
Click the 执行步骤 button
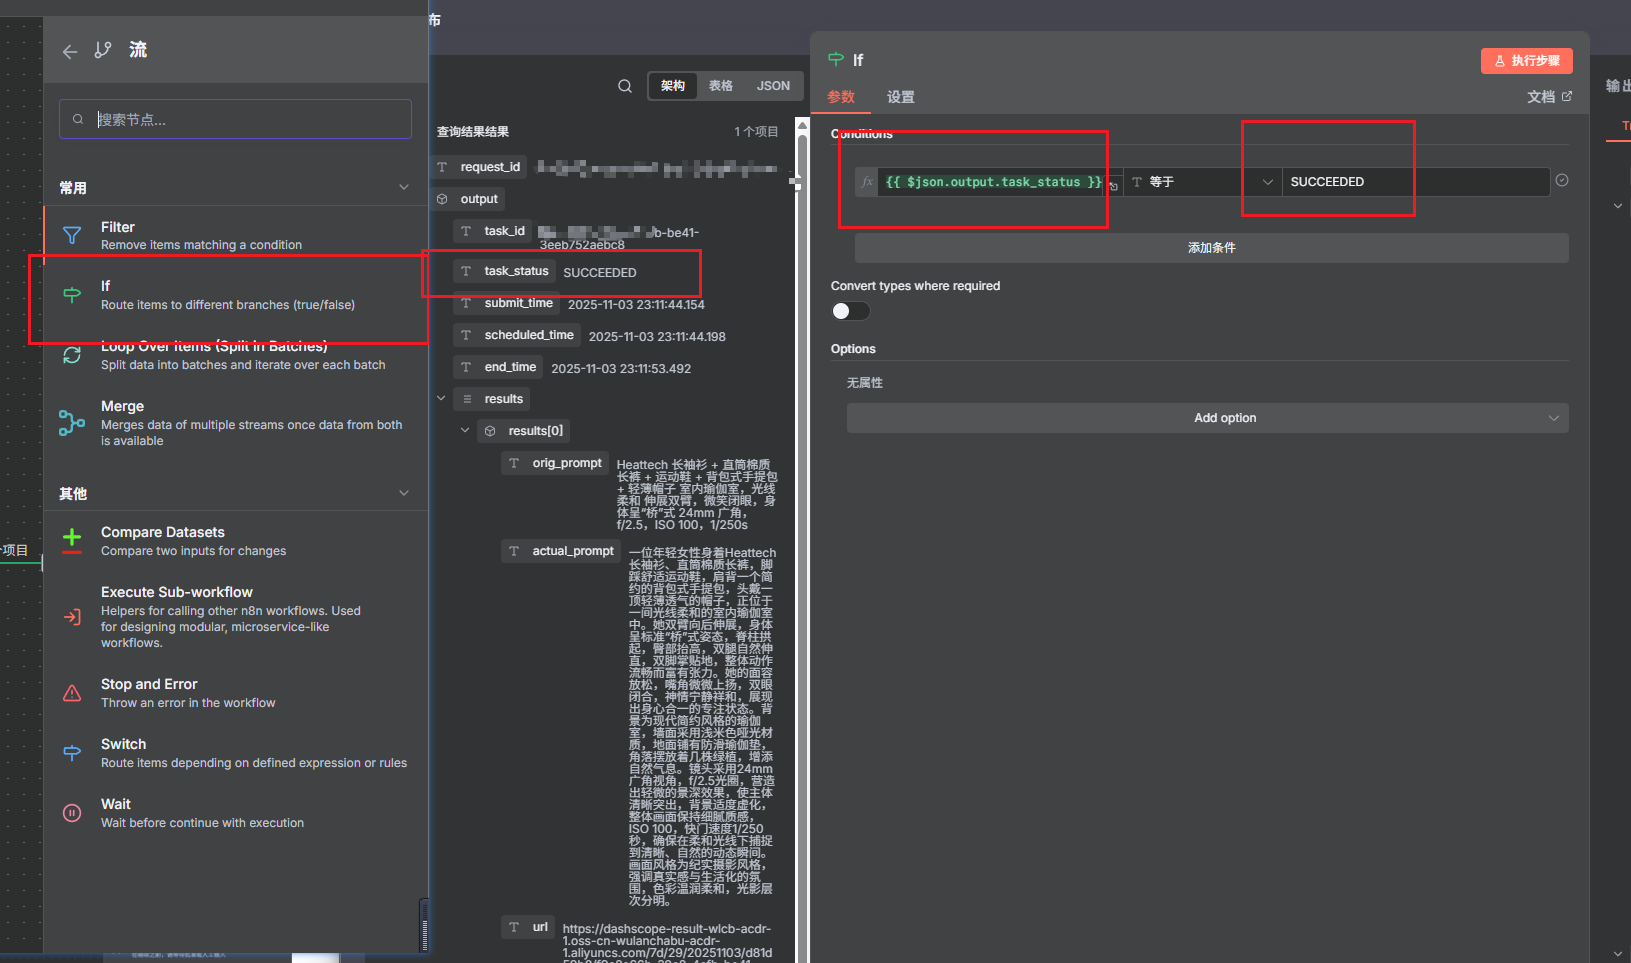point(1527,61)
